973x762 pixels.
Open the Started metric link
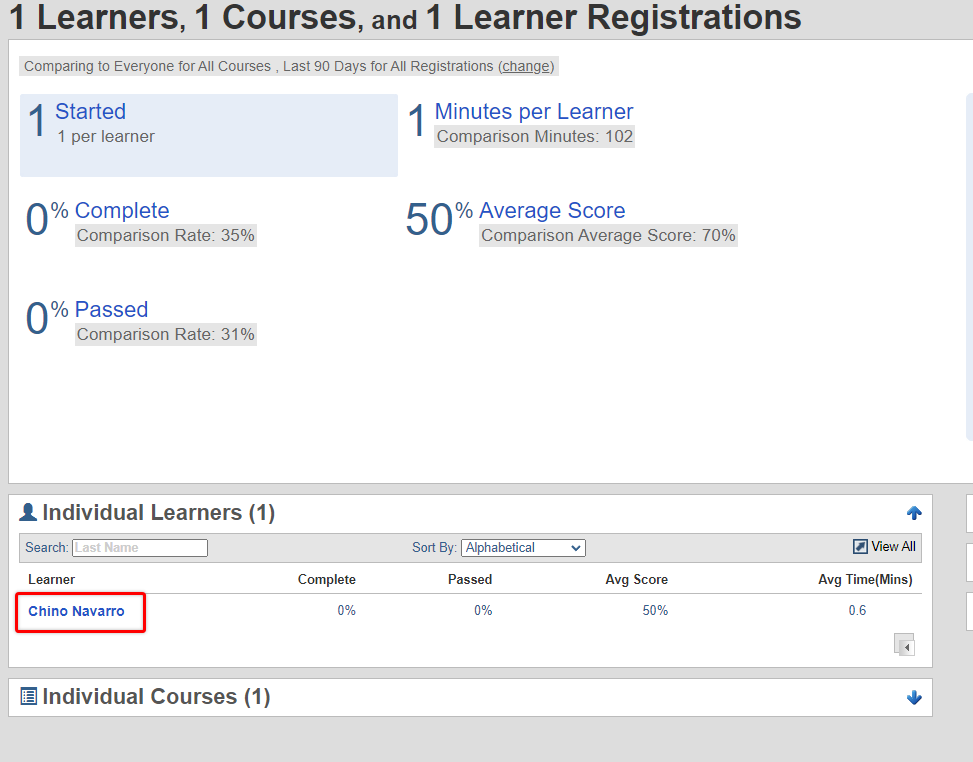91,111
